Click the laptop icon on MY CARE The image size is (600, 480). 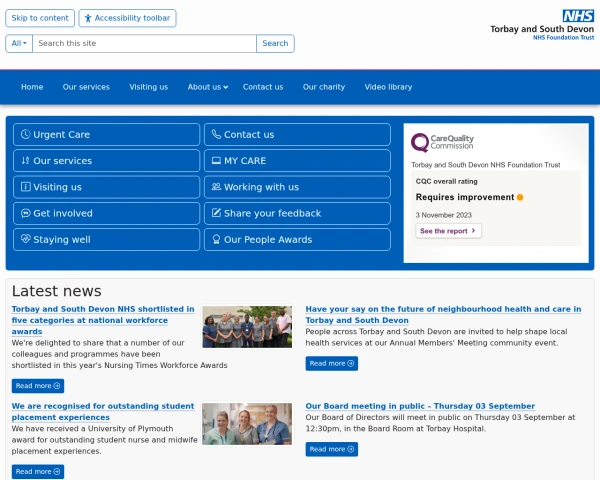pyautogui.click(x=216, y=160)
